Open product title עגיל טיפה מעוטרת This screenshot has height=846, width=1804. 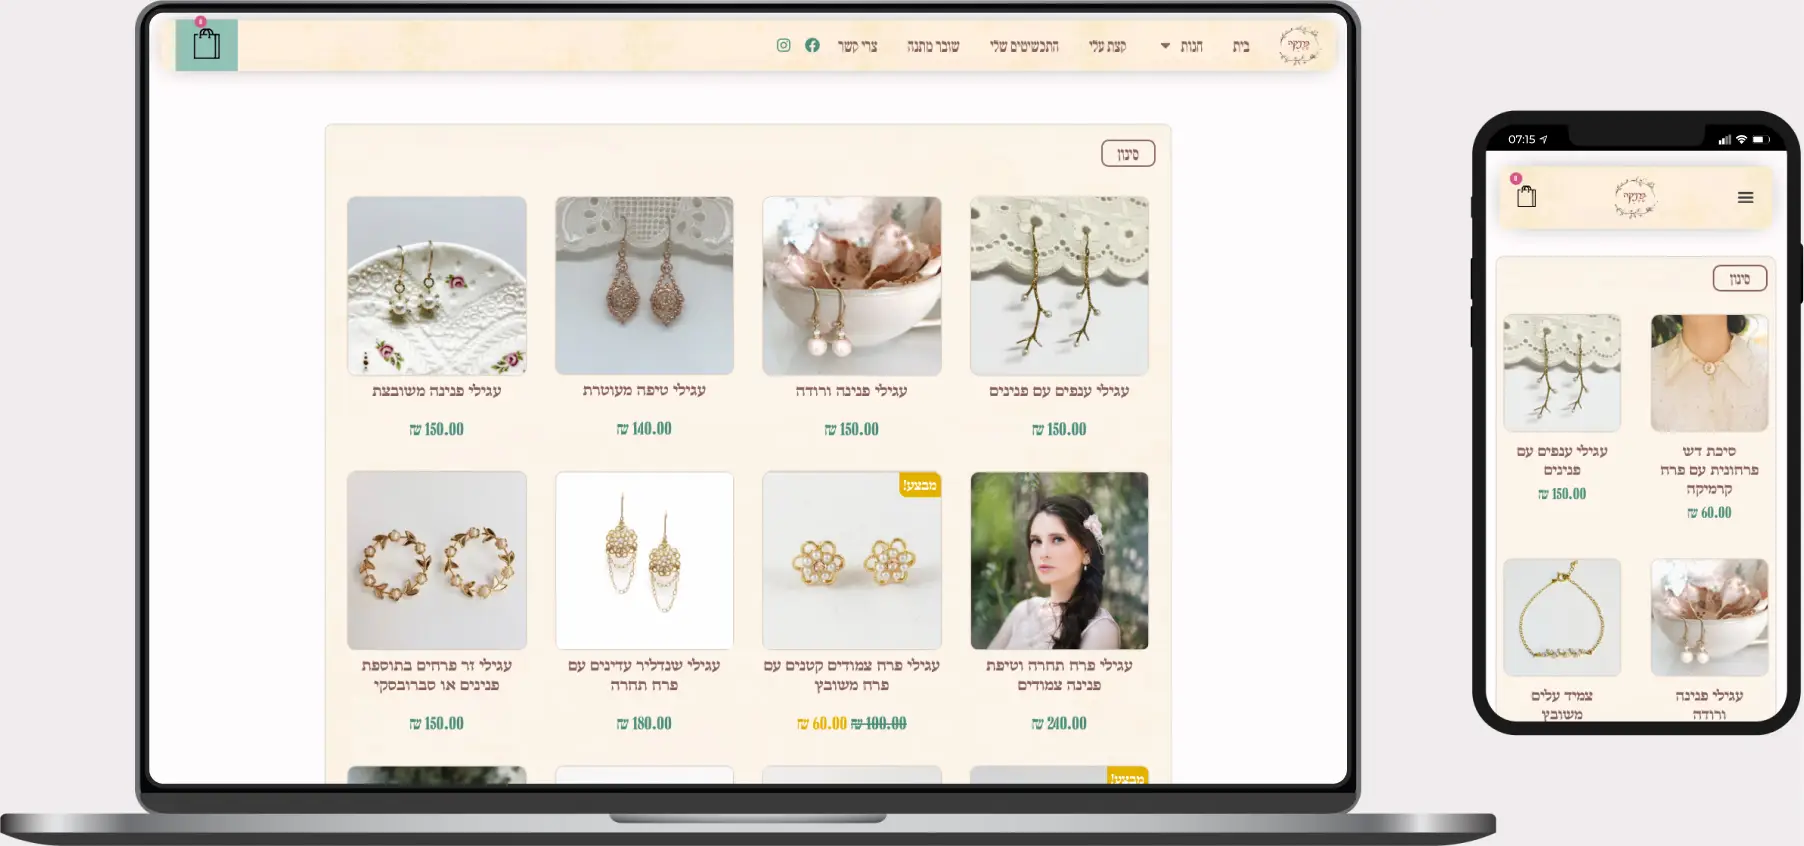(645, 391)
